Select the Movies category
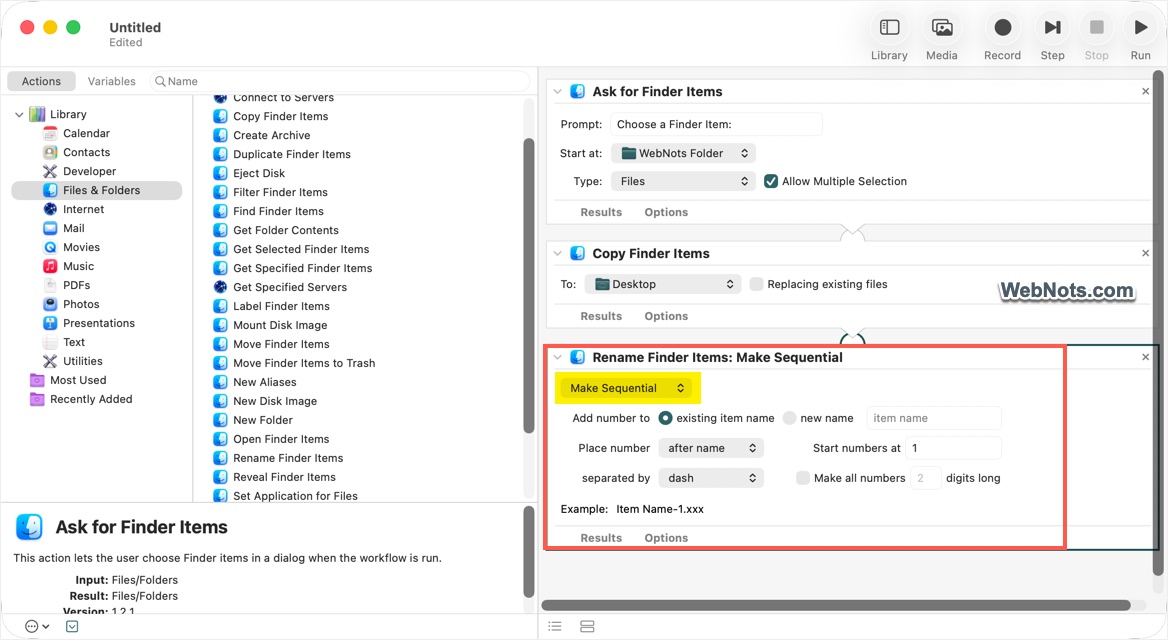This screenshot has height=640, width=1168. (81, 247)
